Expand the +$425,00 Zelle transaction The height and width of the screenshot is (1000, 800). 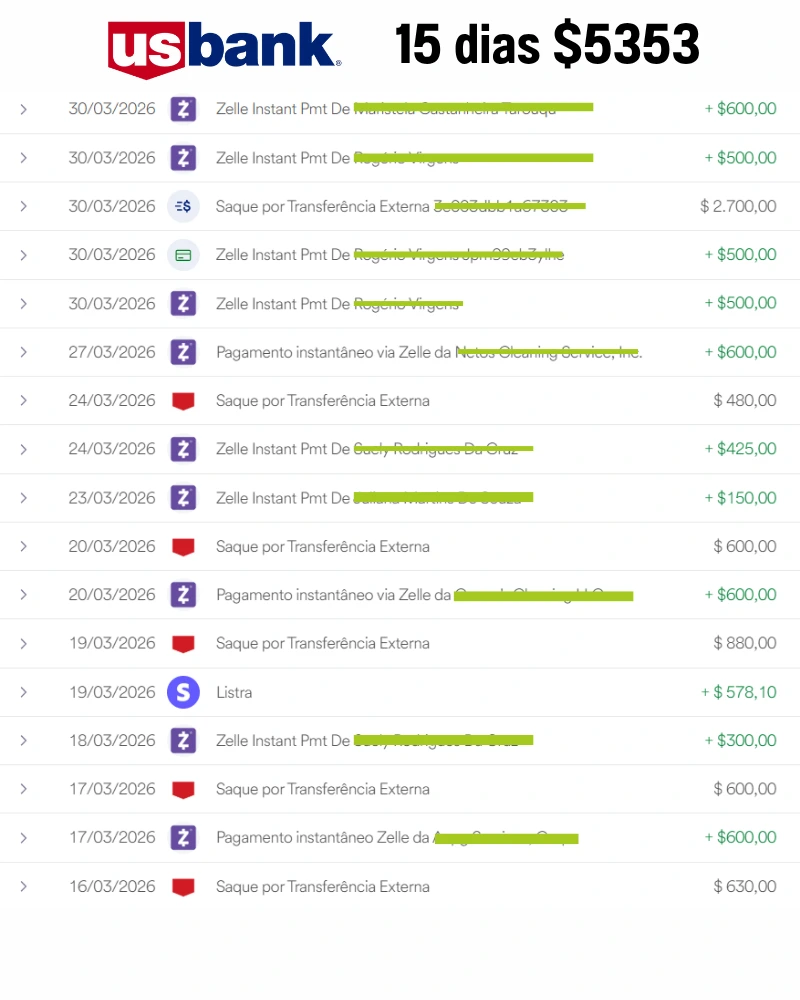pos(24,449)
